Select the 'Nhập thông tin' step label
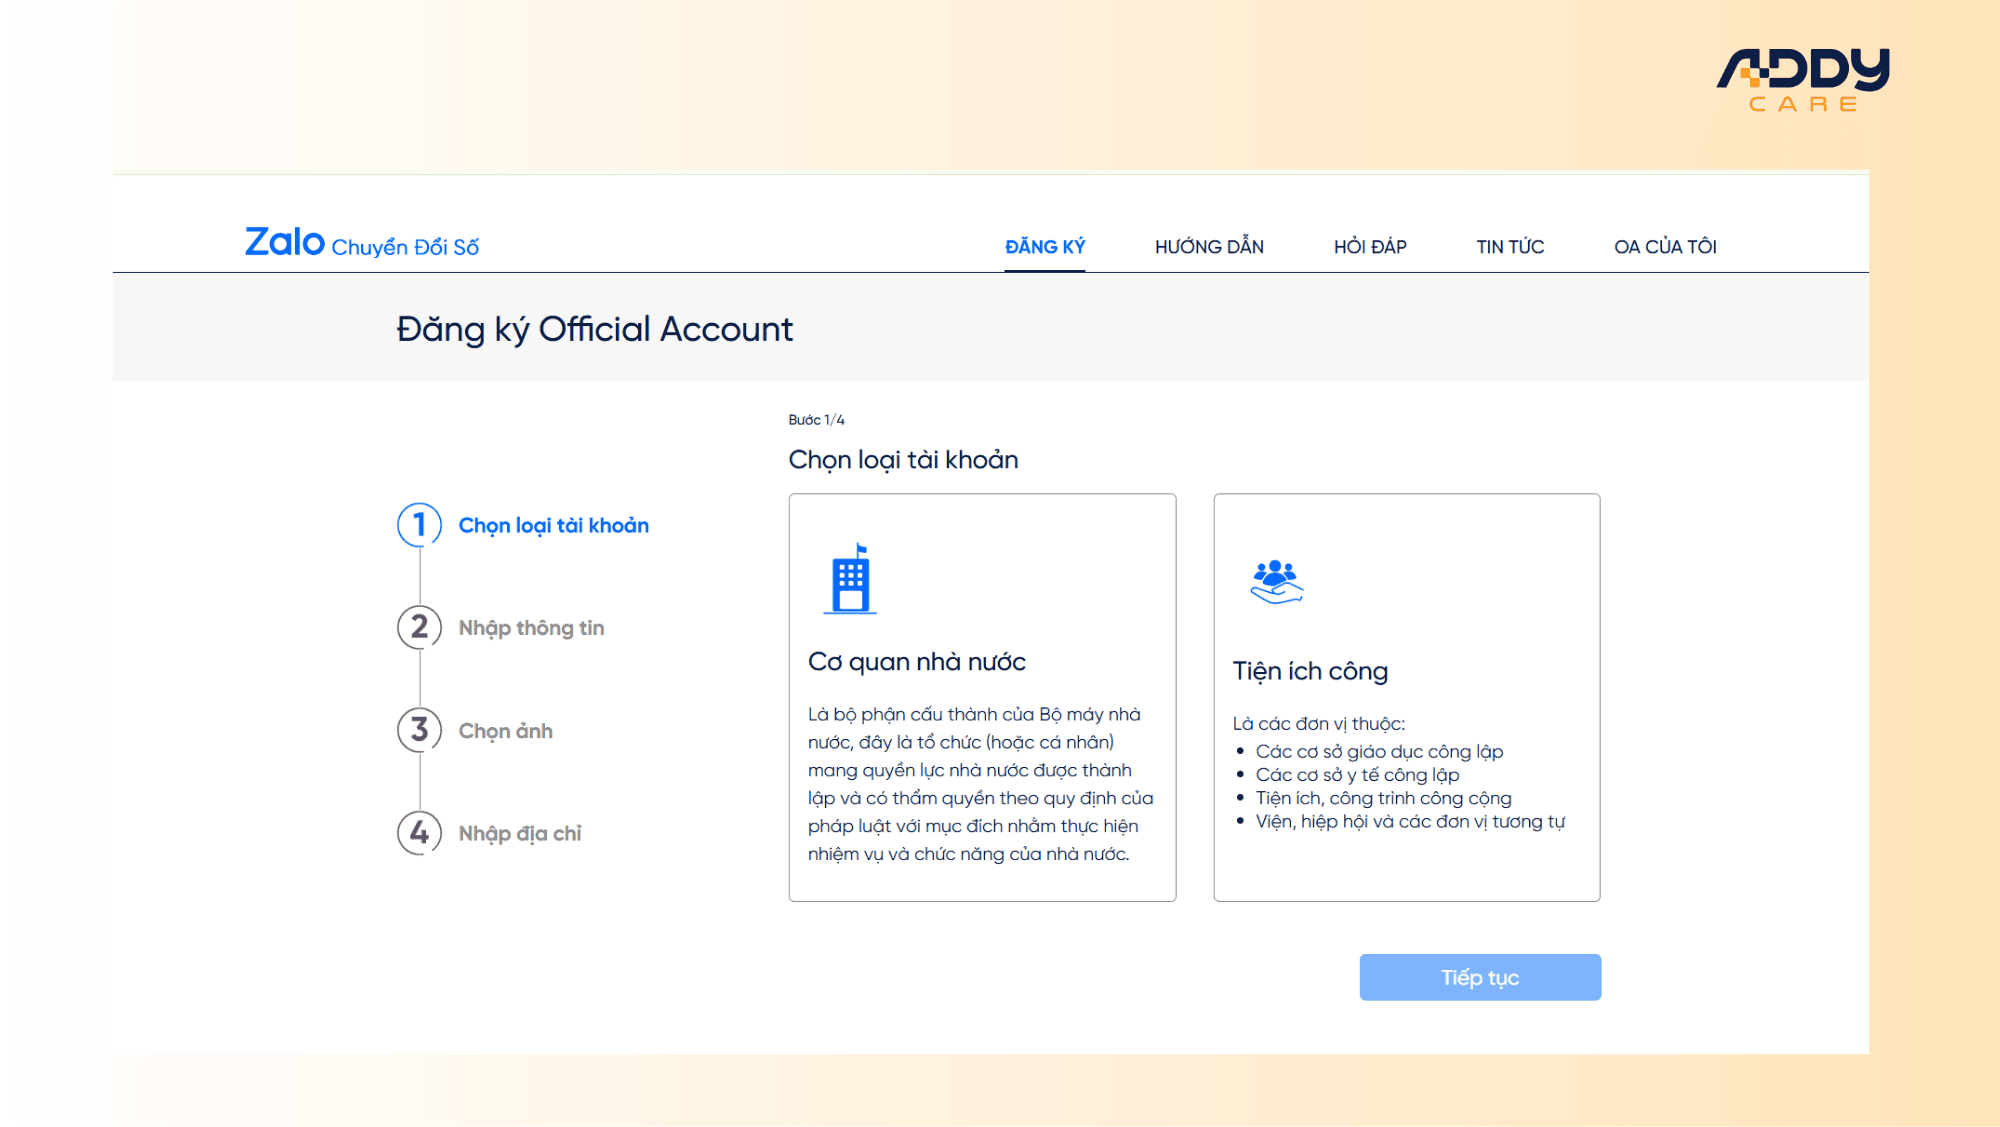Viewport: 2000px width, 1127px height. [x=531, y=628]
